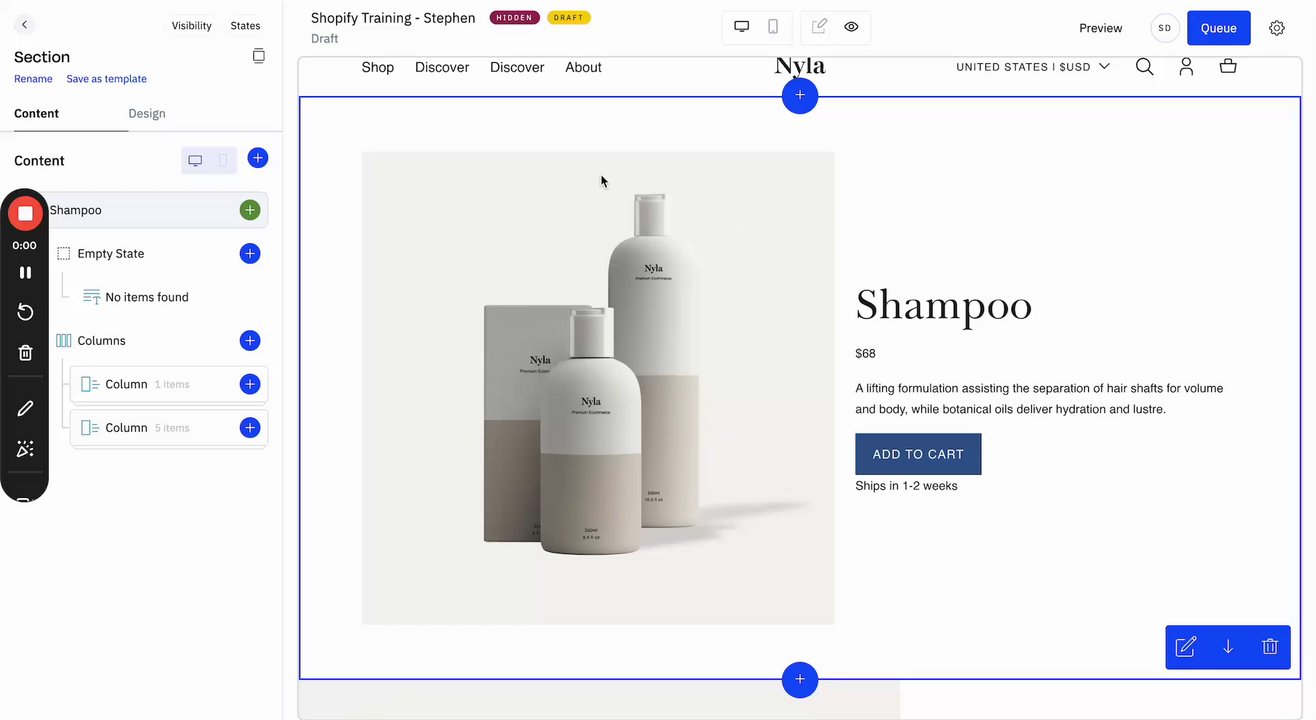Add an element to Empty State
This screenshot has width=1316, height=720.
click(250, 254)
